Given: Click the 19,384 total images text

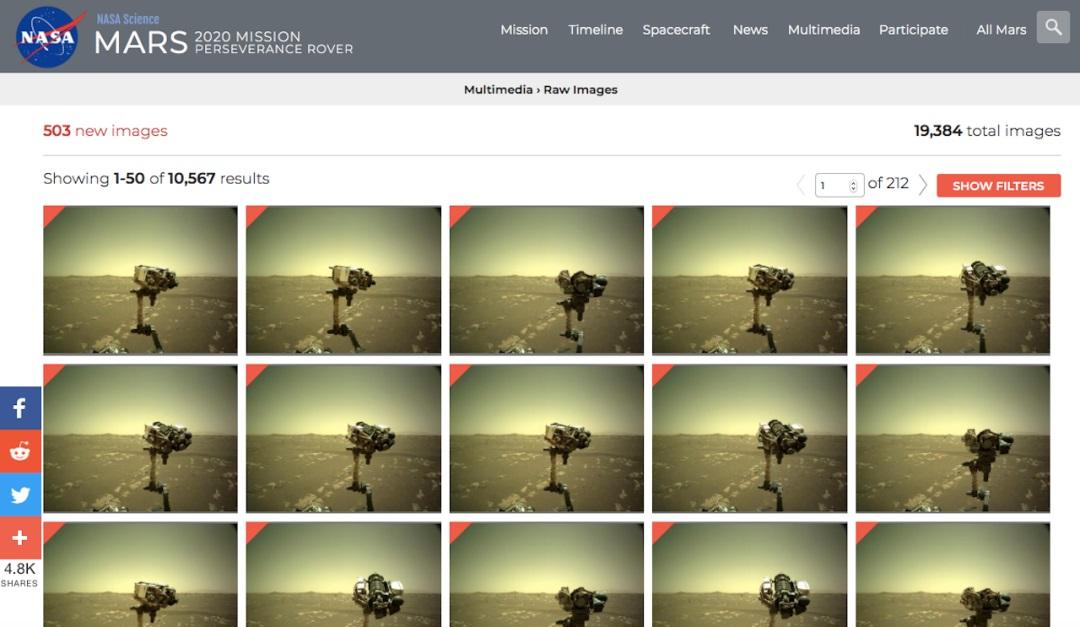Looking at the screenshot, I should (x=987, y=131).
